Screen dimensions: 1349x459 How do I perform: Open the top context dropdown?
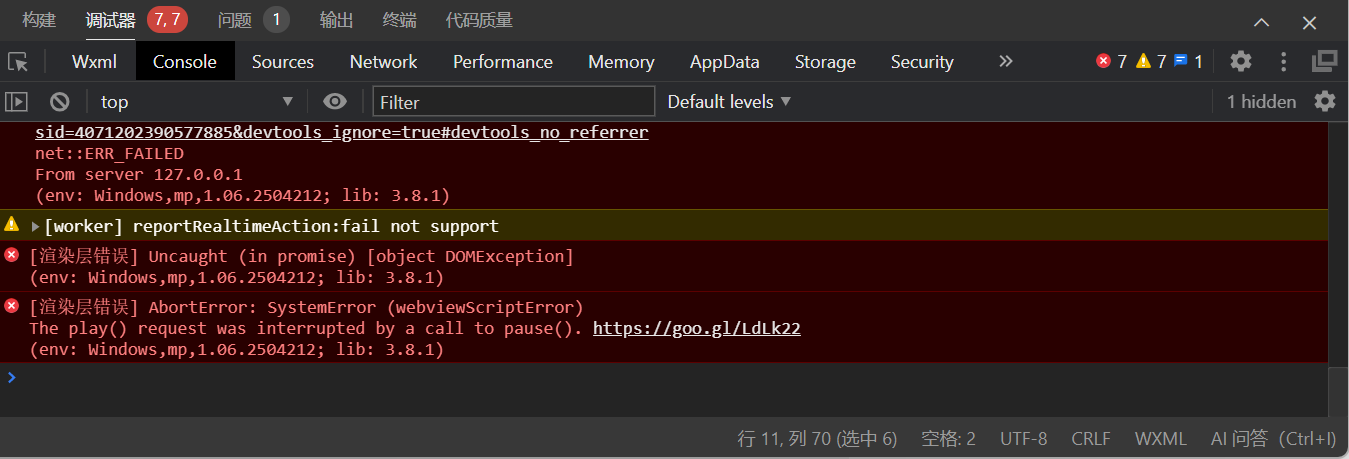196,101
